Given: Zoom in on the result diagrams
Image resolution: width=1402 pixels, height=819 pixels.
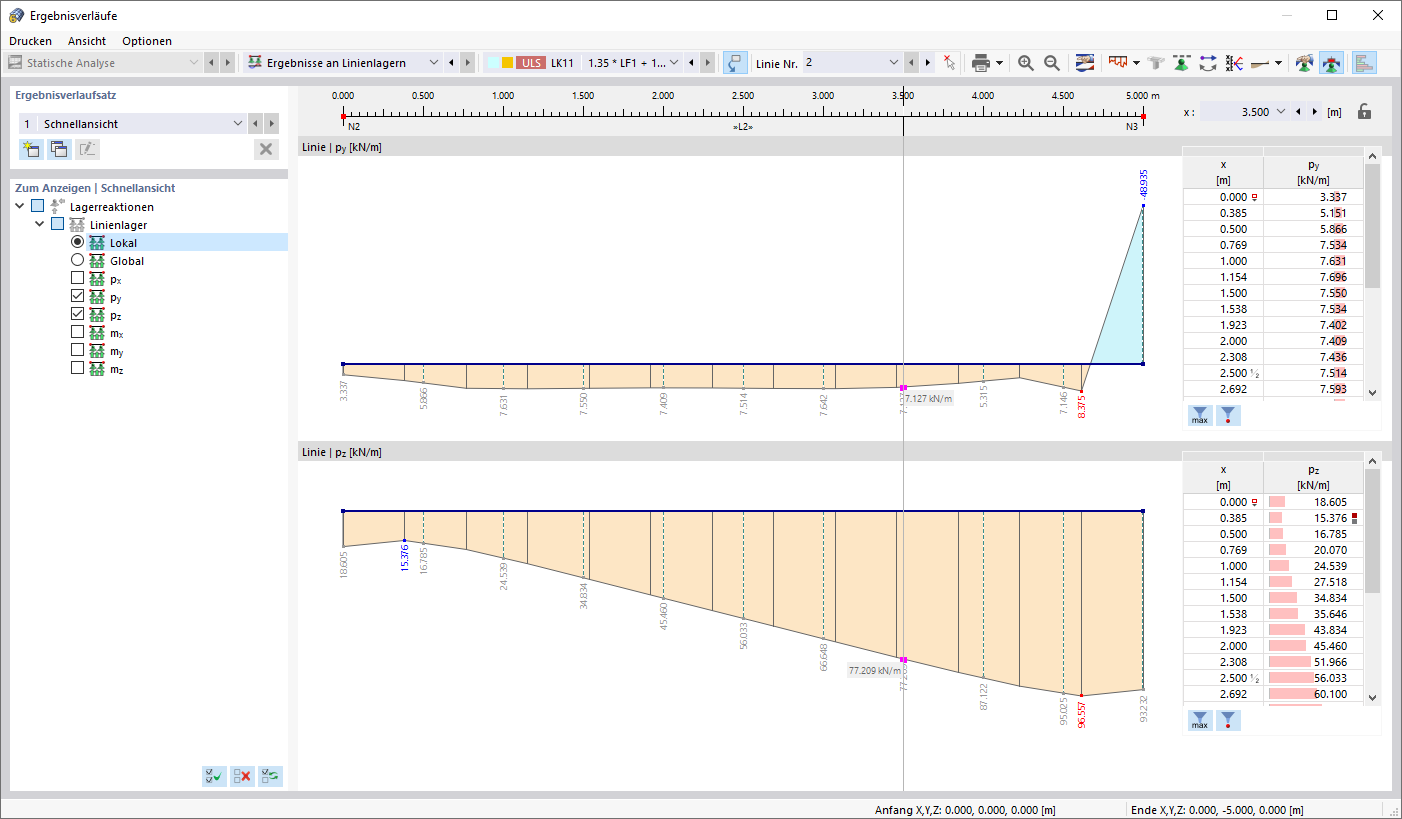Looking at the screenshot, I should (x=1026, y=62).
